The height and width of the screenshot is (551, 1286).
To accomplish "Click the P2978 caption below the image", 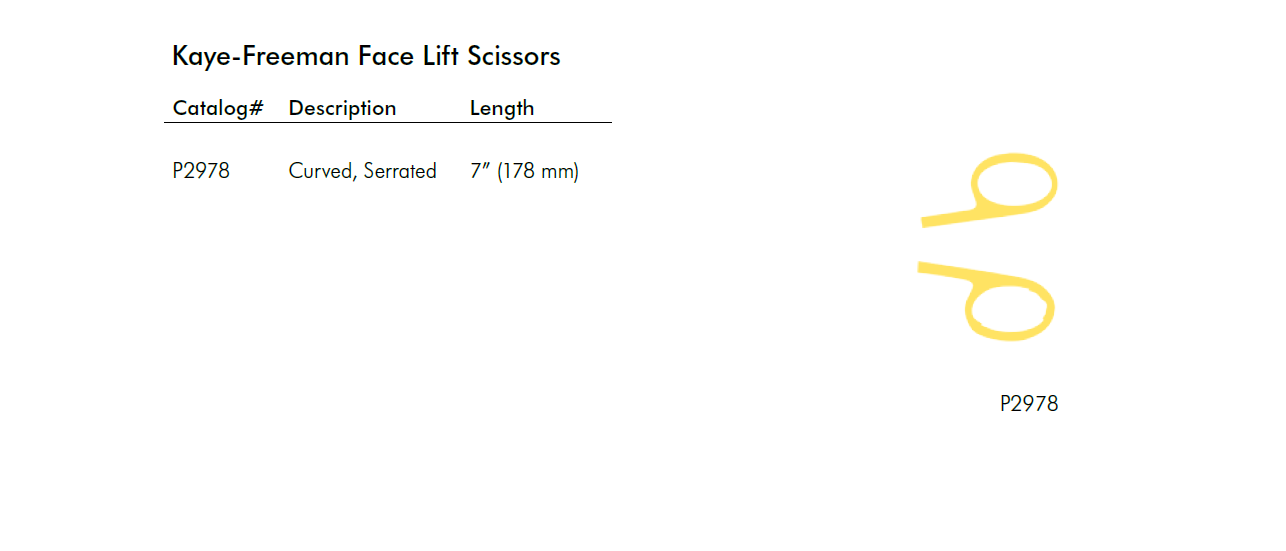I will click(x=1028, y=404).
